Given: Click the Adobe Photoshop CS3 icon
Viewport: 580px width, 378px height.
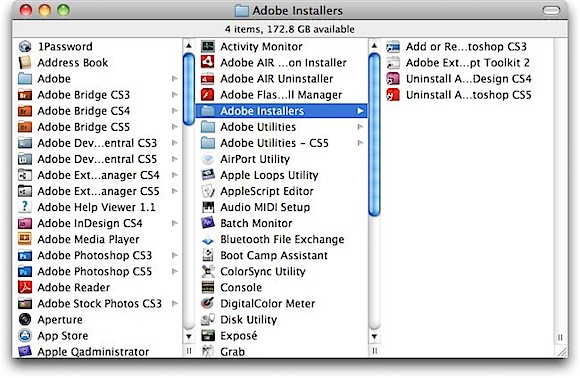Looking at the screenshot, I should [25, 255].
